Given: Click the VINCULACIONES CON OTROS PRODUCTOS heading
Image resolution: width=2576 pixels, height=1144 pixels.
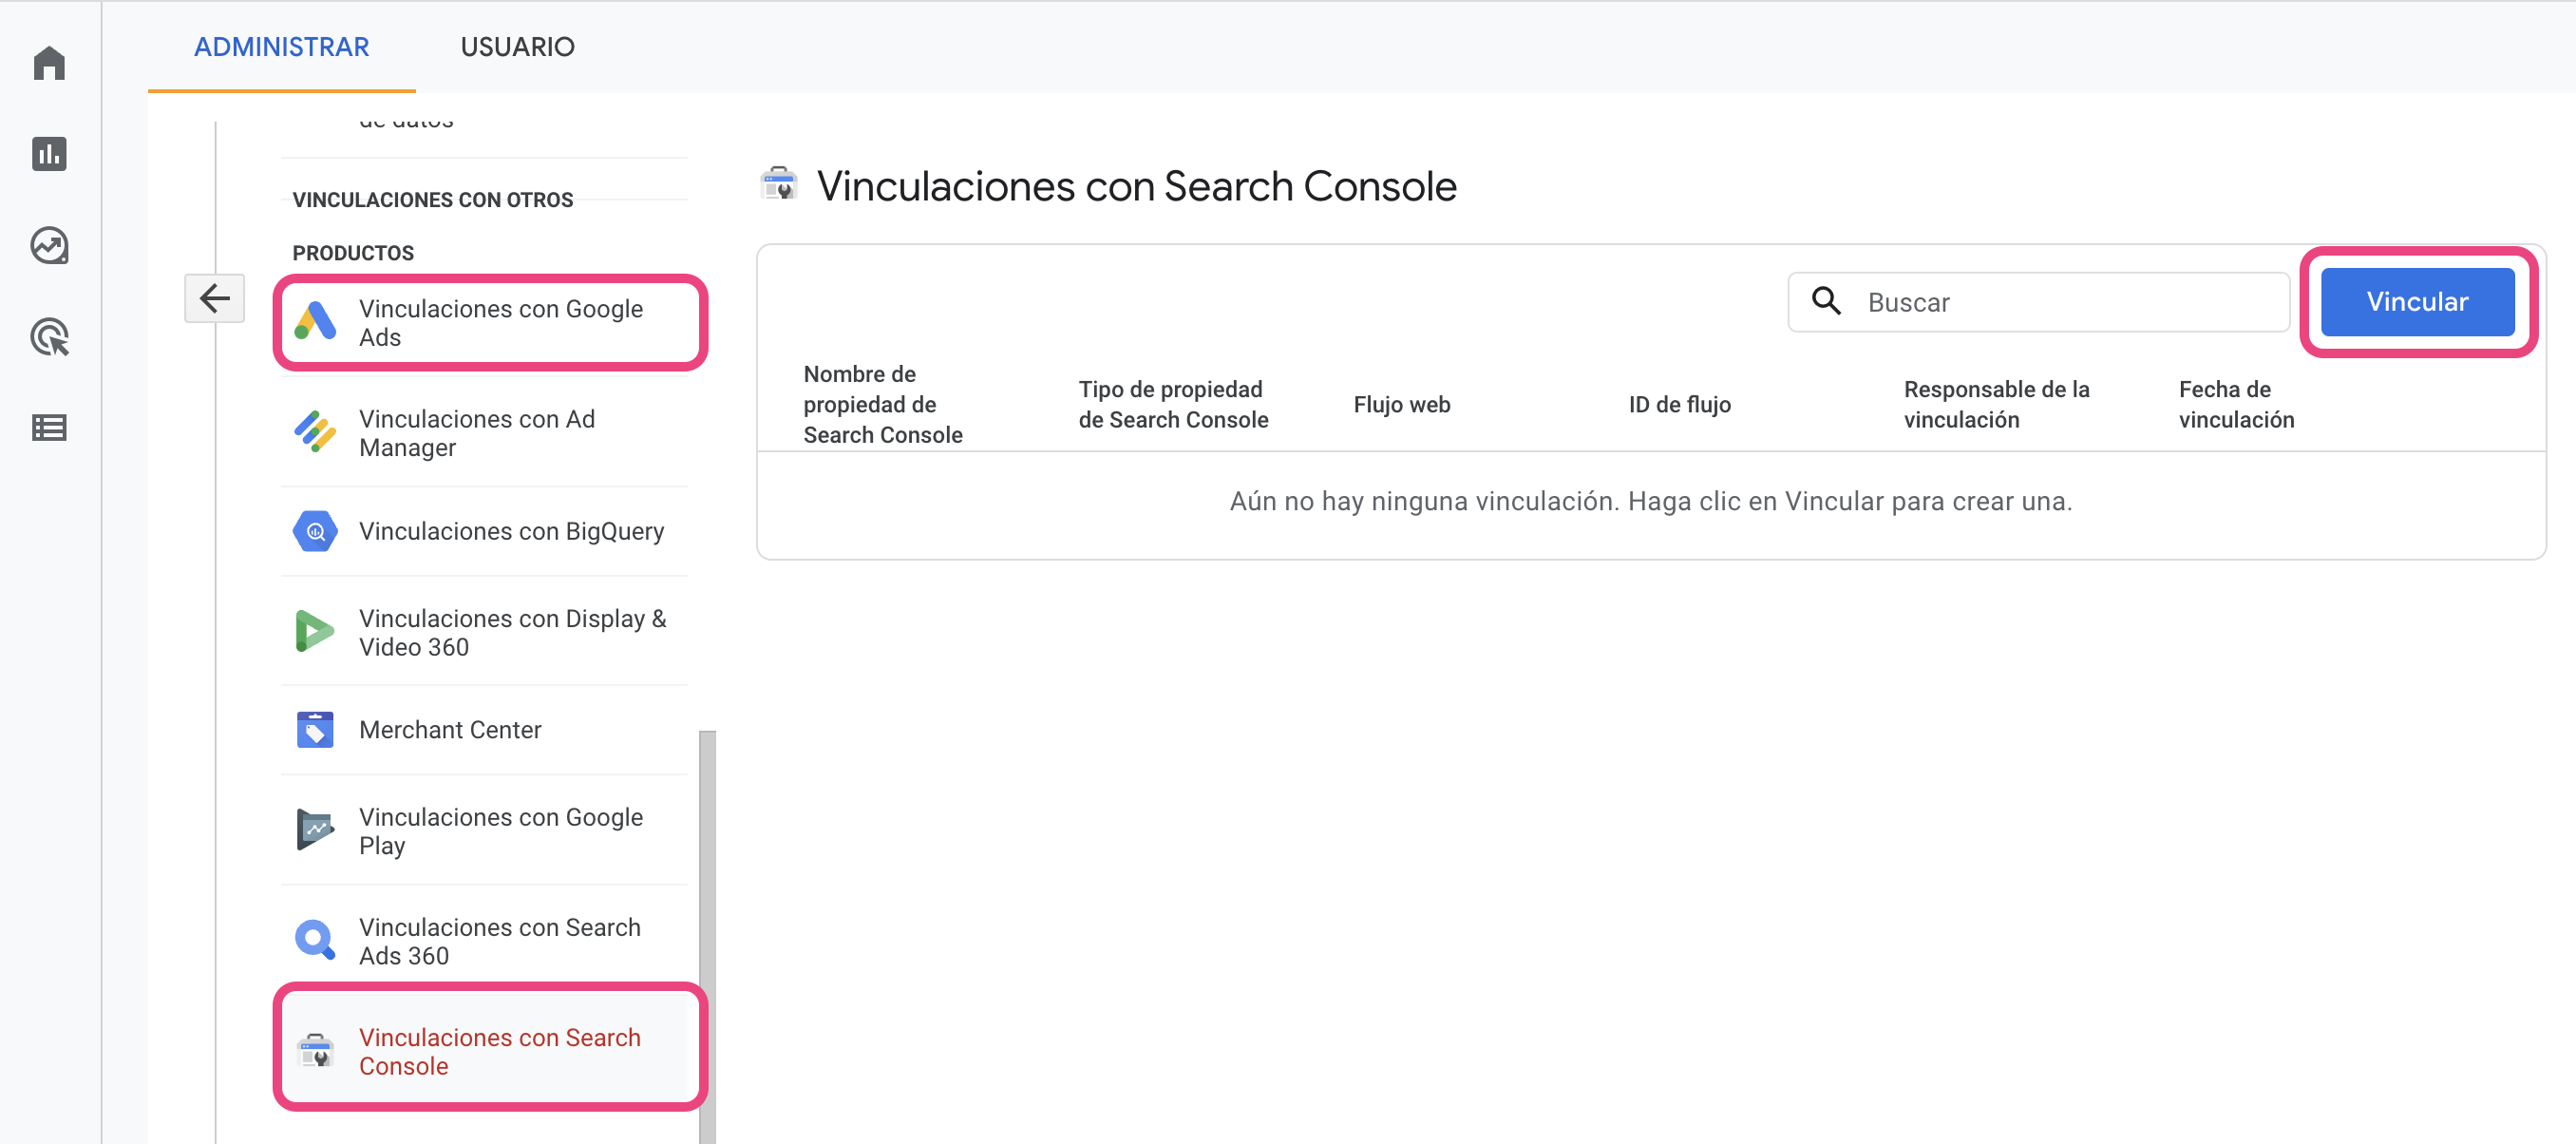Looking at the screenshot, I should (432, 226).
